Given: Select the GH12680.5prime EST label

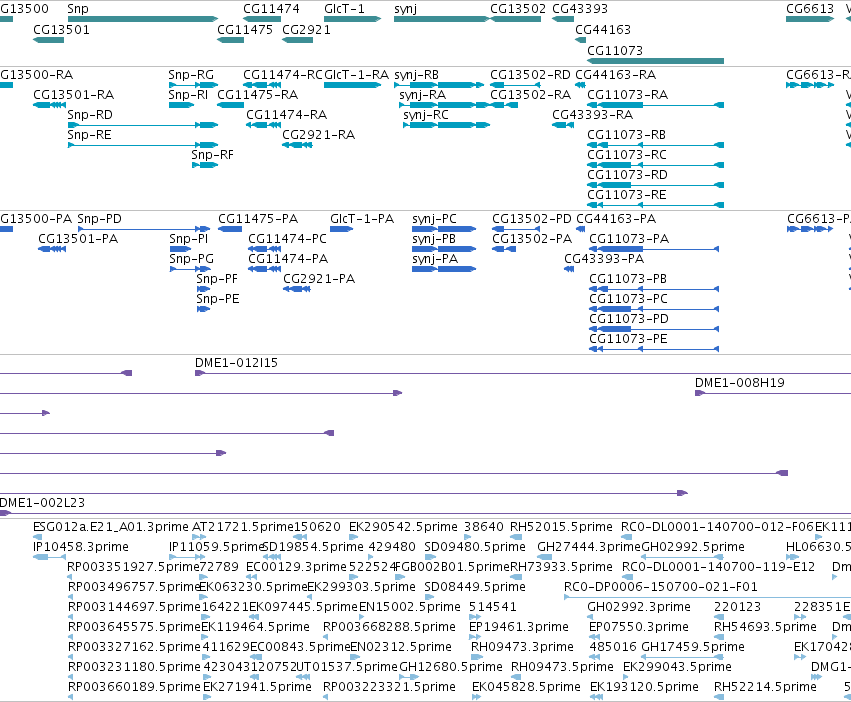Looking at the screenshot, I should coord(450,667).
